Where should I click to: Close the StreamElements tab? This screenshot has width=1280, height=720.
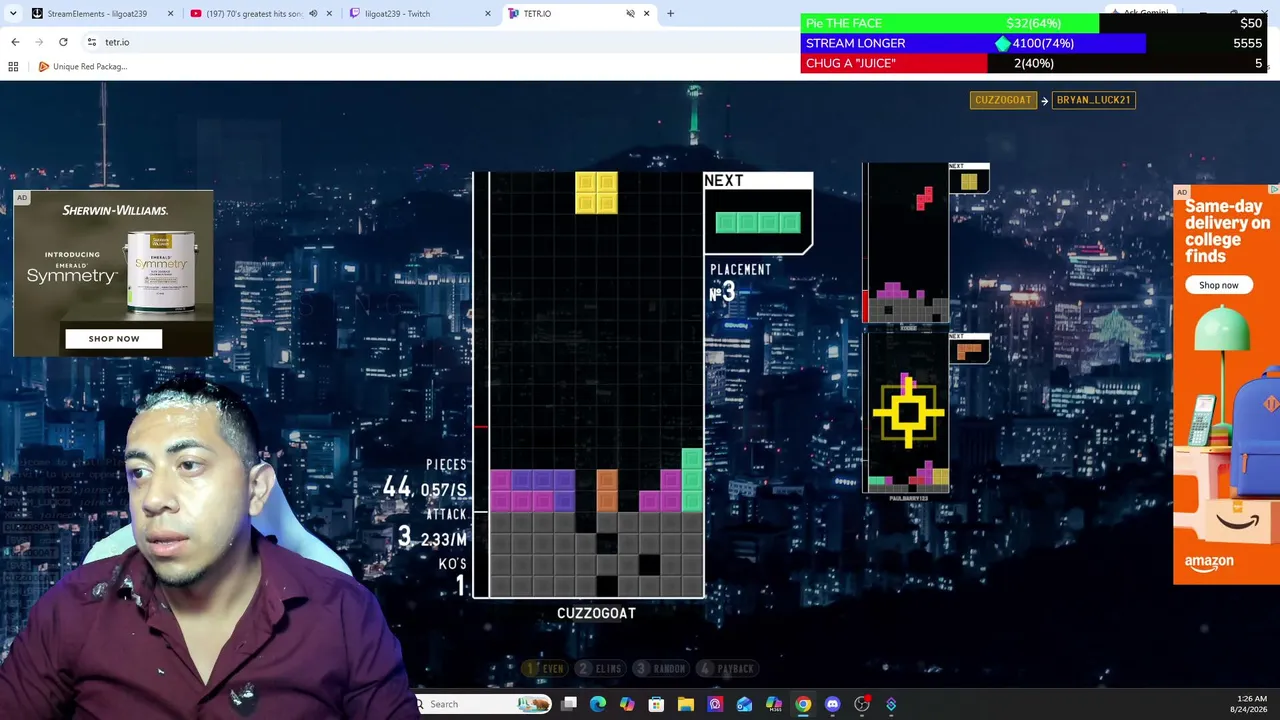pyautogui.click(x=170, y=13)
